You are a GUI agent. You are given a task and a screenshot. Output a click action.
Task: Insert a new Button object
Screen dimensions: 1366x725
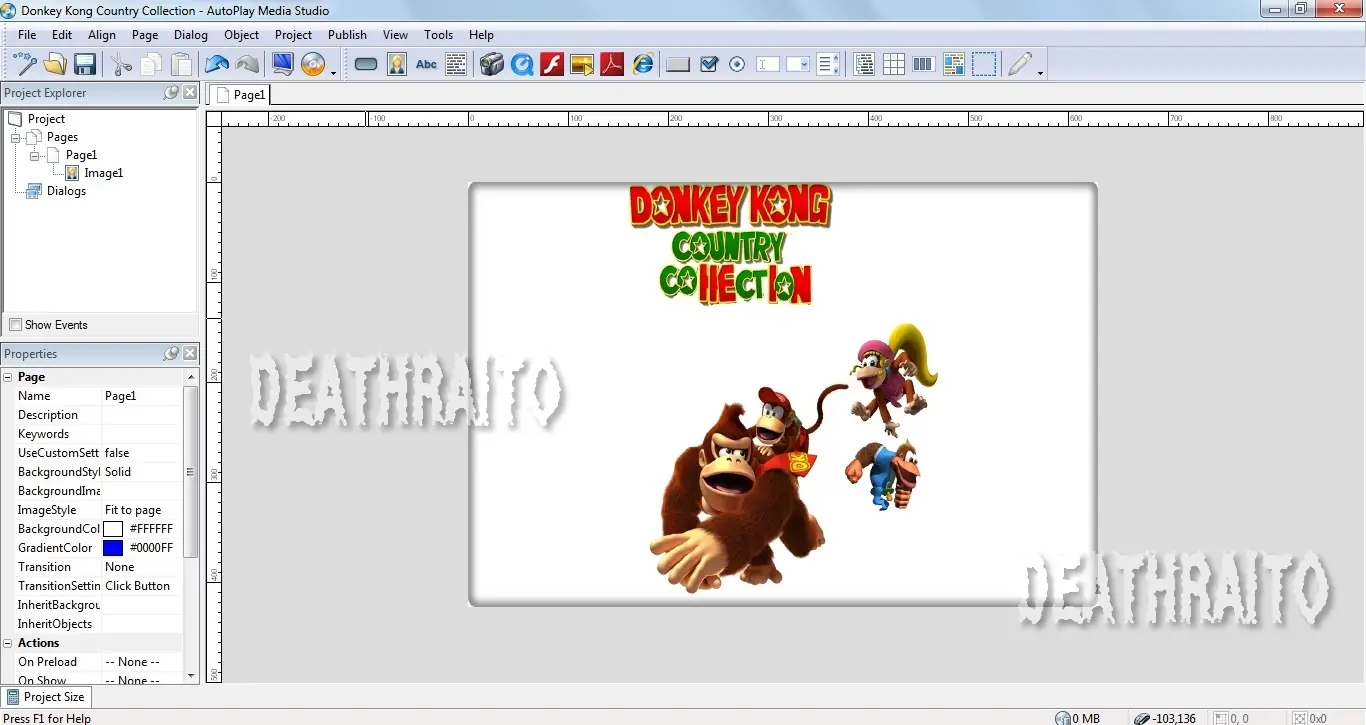click(x=366, y=65)
